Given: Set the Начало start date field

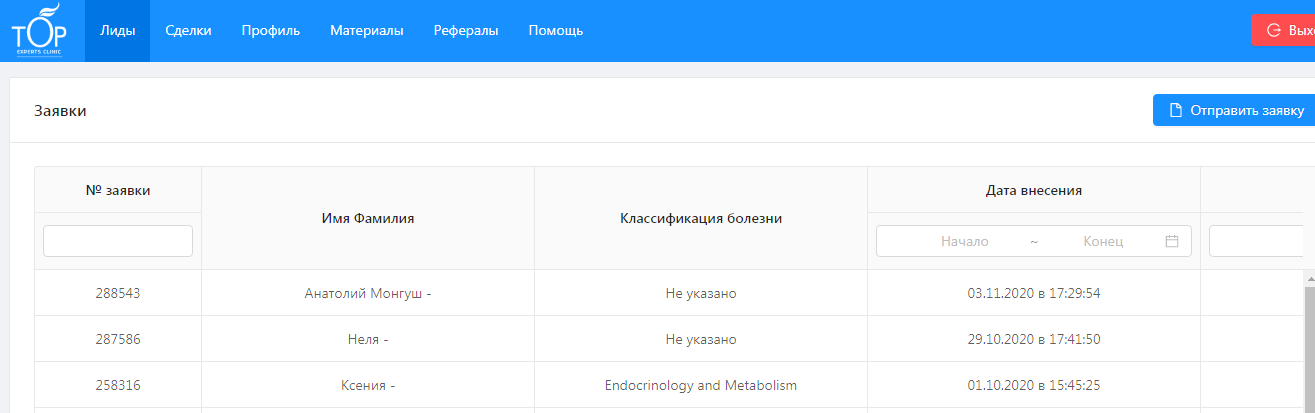Looking at the screenshot, I should coord(964,241).
